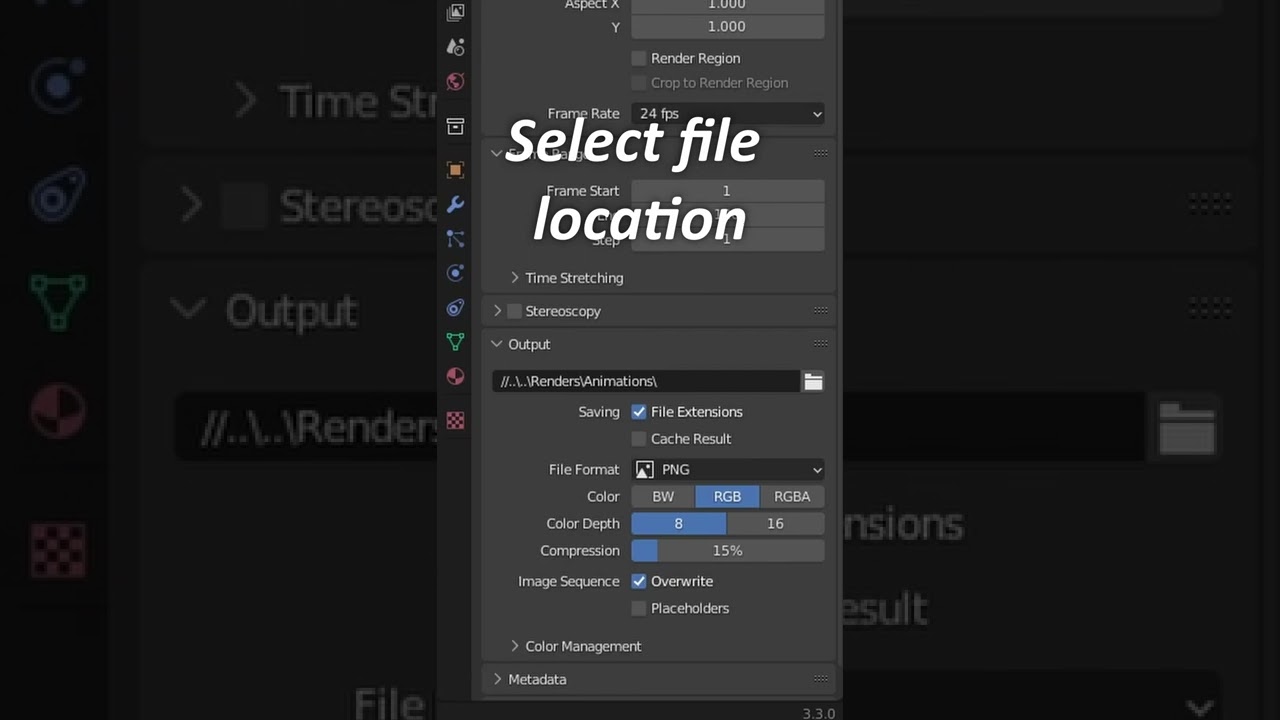Image resolution: width=1280 pixels, height=720 pixels.
Task: Enable the Stereoscopy checkbox
Action: [514, 311]
